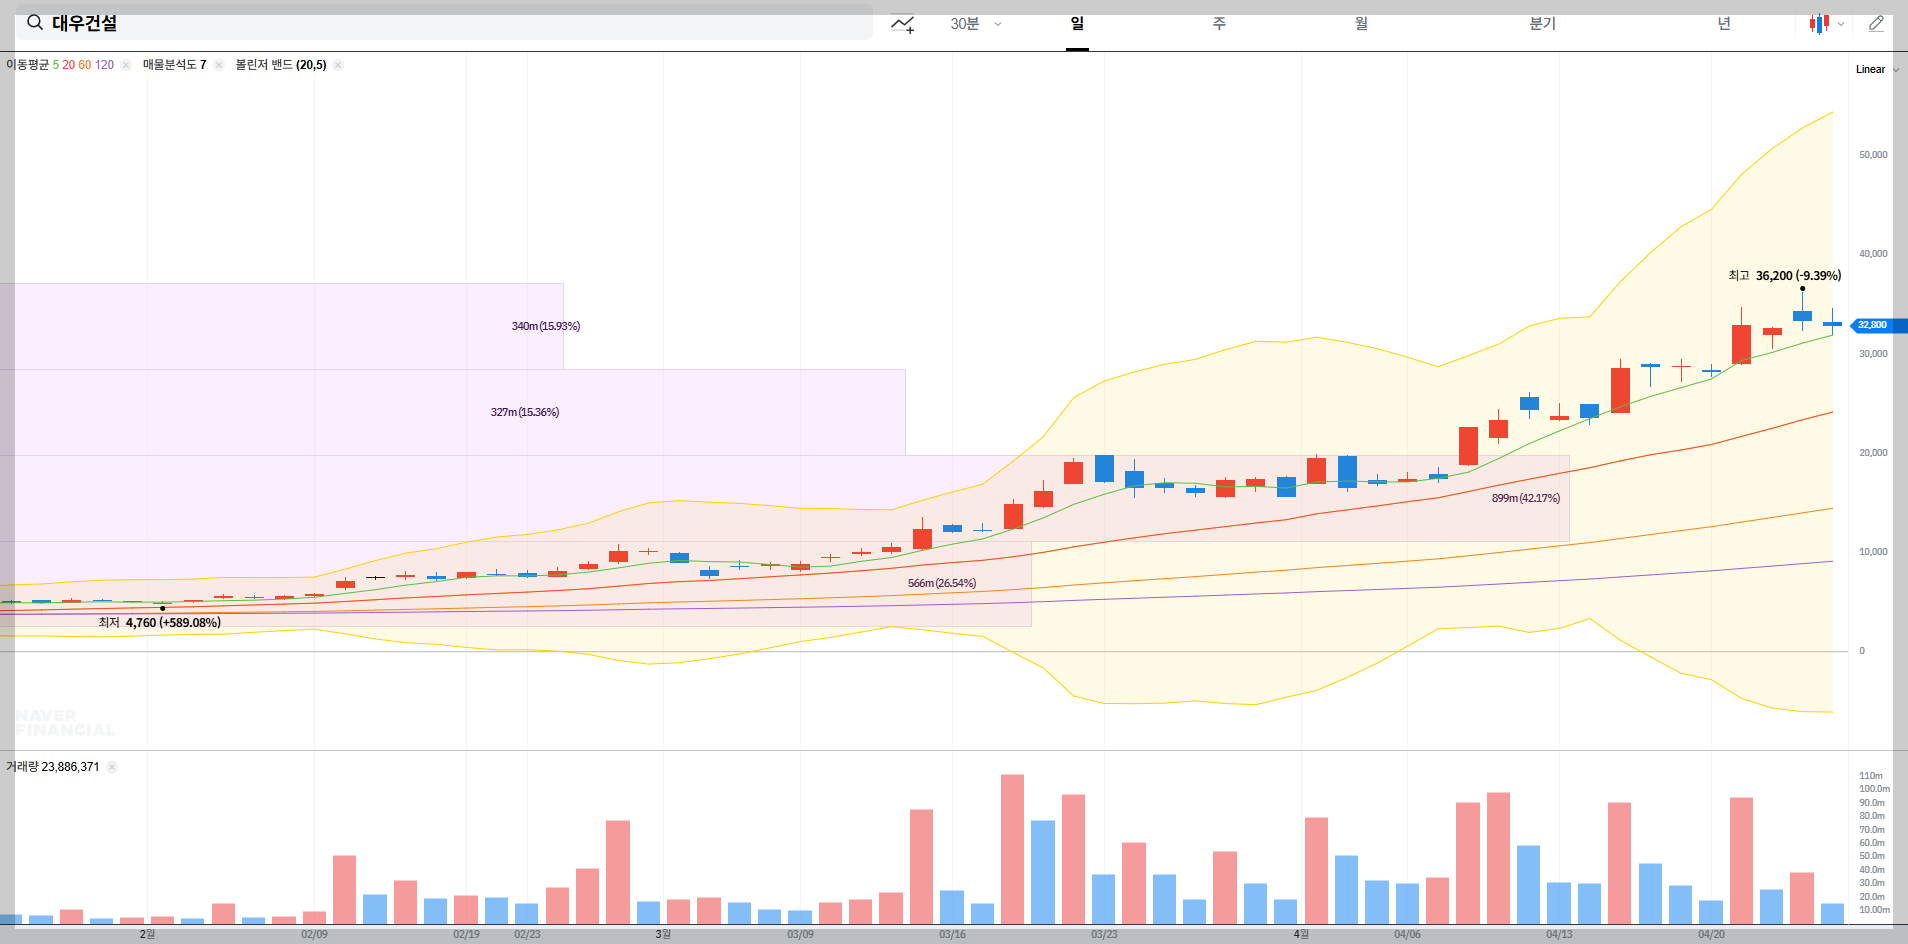Select the 일 daily tab
The image size is (1908, 944).
tap(1077, 24)
